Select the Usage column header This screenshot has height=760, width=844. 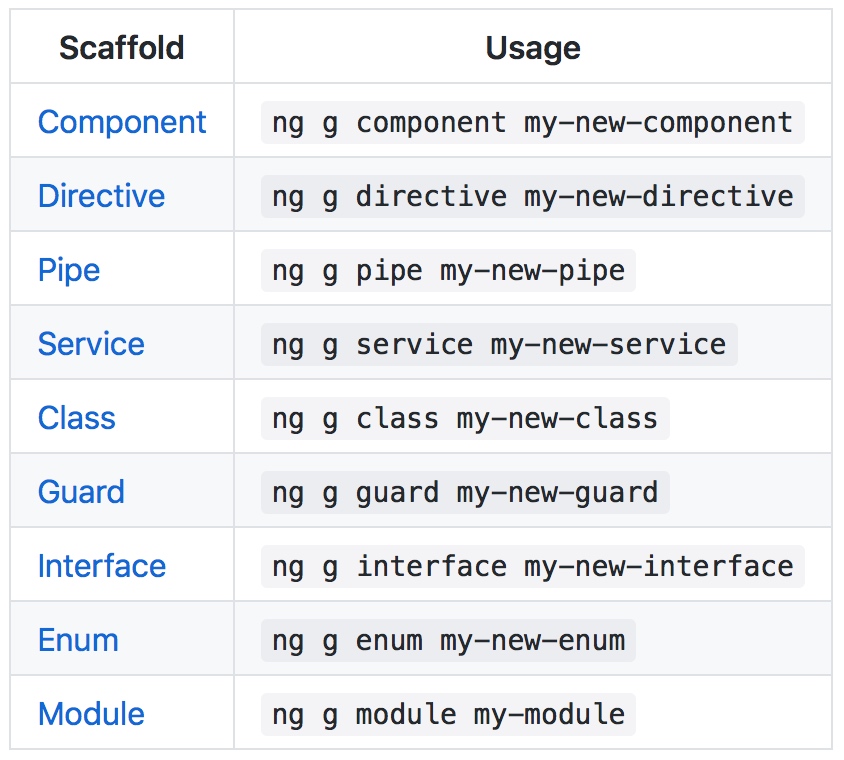point(533,48)
